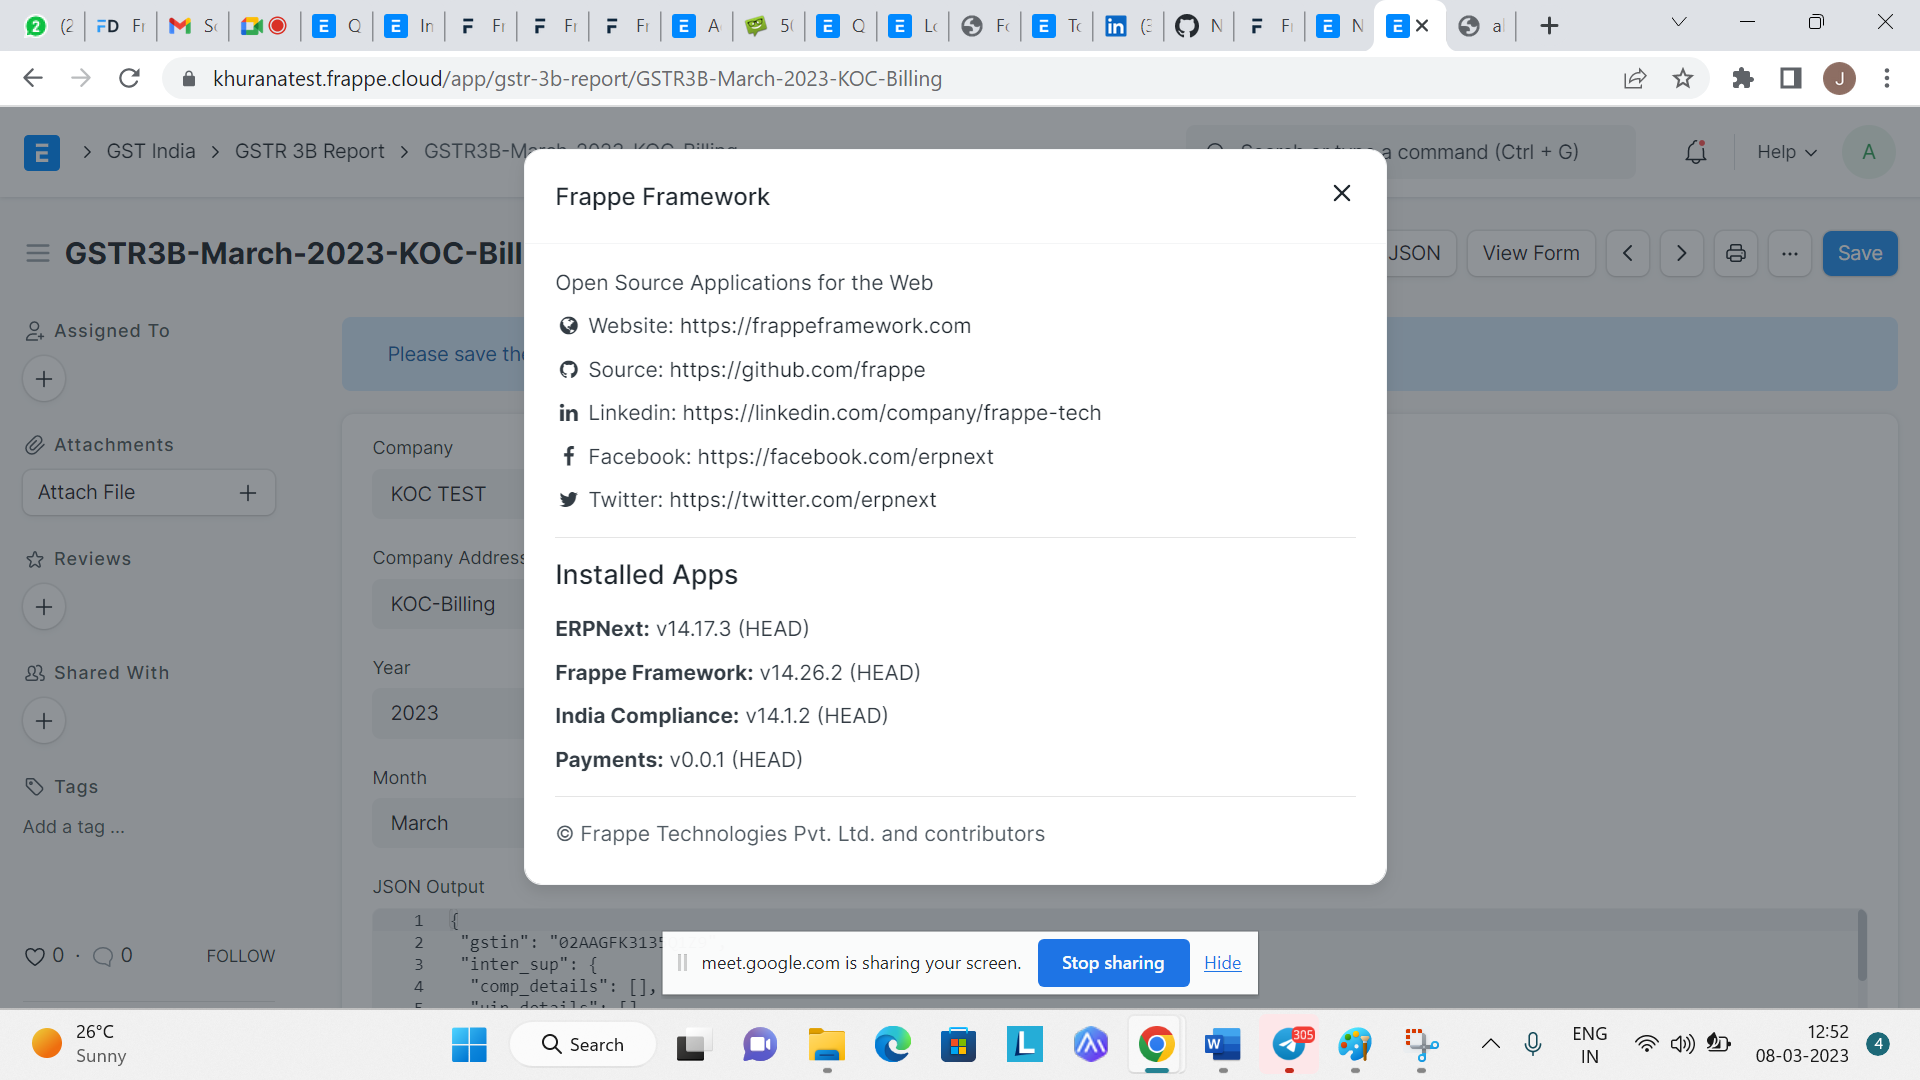1920x1080 pixels.
Task: Close the Frappe Framework dialog
Action: pyautogui.click(x=1341, y=194)
